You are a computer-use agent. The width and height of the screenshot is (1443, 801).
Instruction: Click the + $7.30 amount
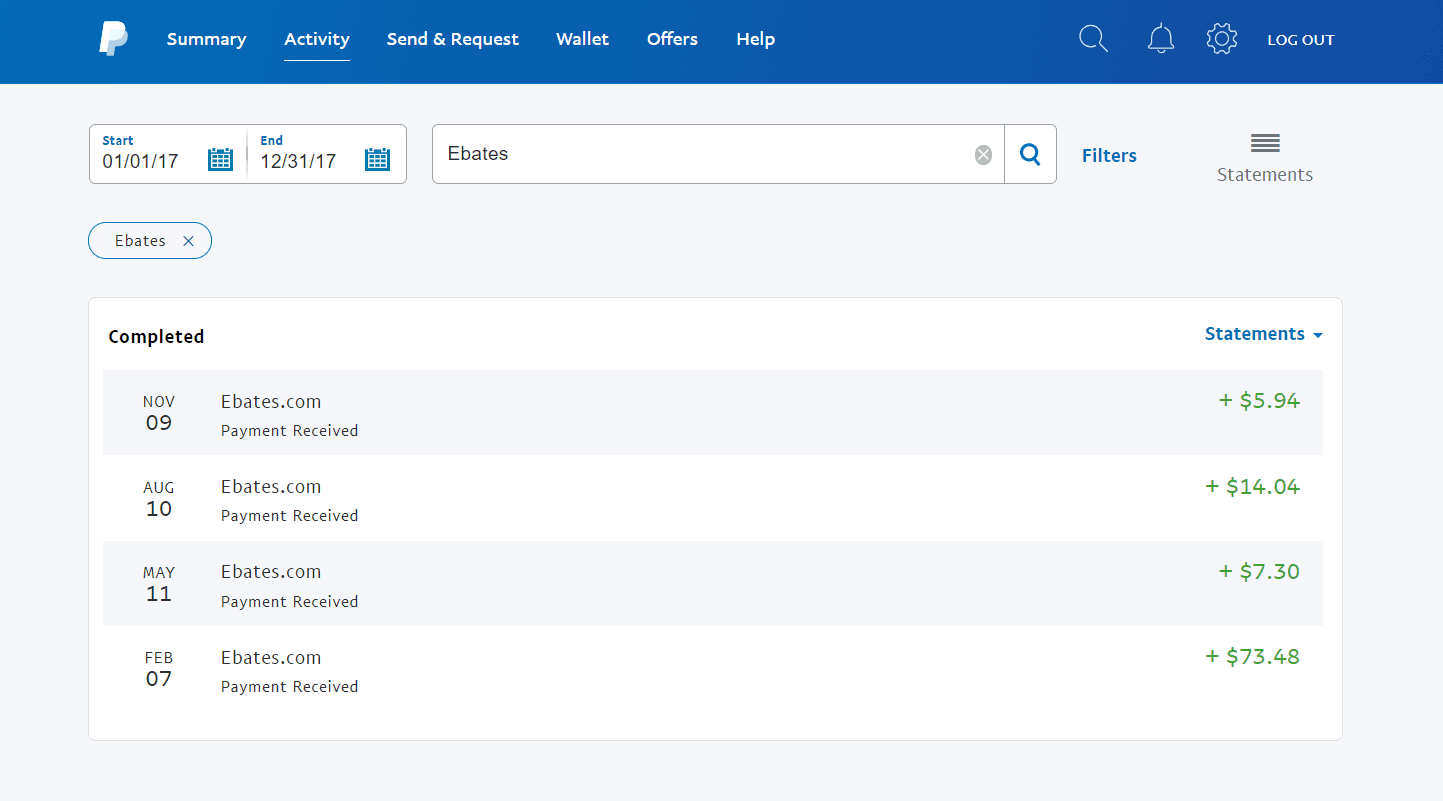click(x=1259, y=572)
